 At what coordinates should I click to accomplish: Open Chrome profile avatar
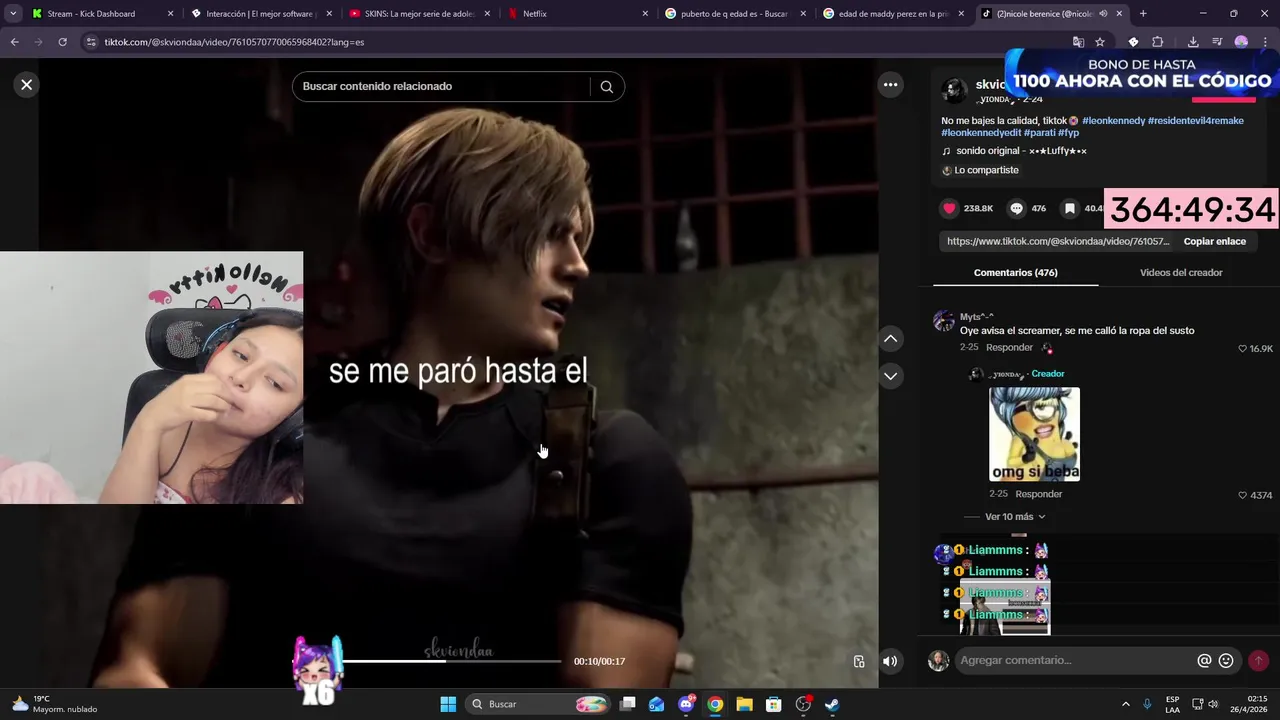tap(1241, 42)
